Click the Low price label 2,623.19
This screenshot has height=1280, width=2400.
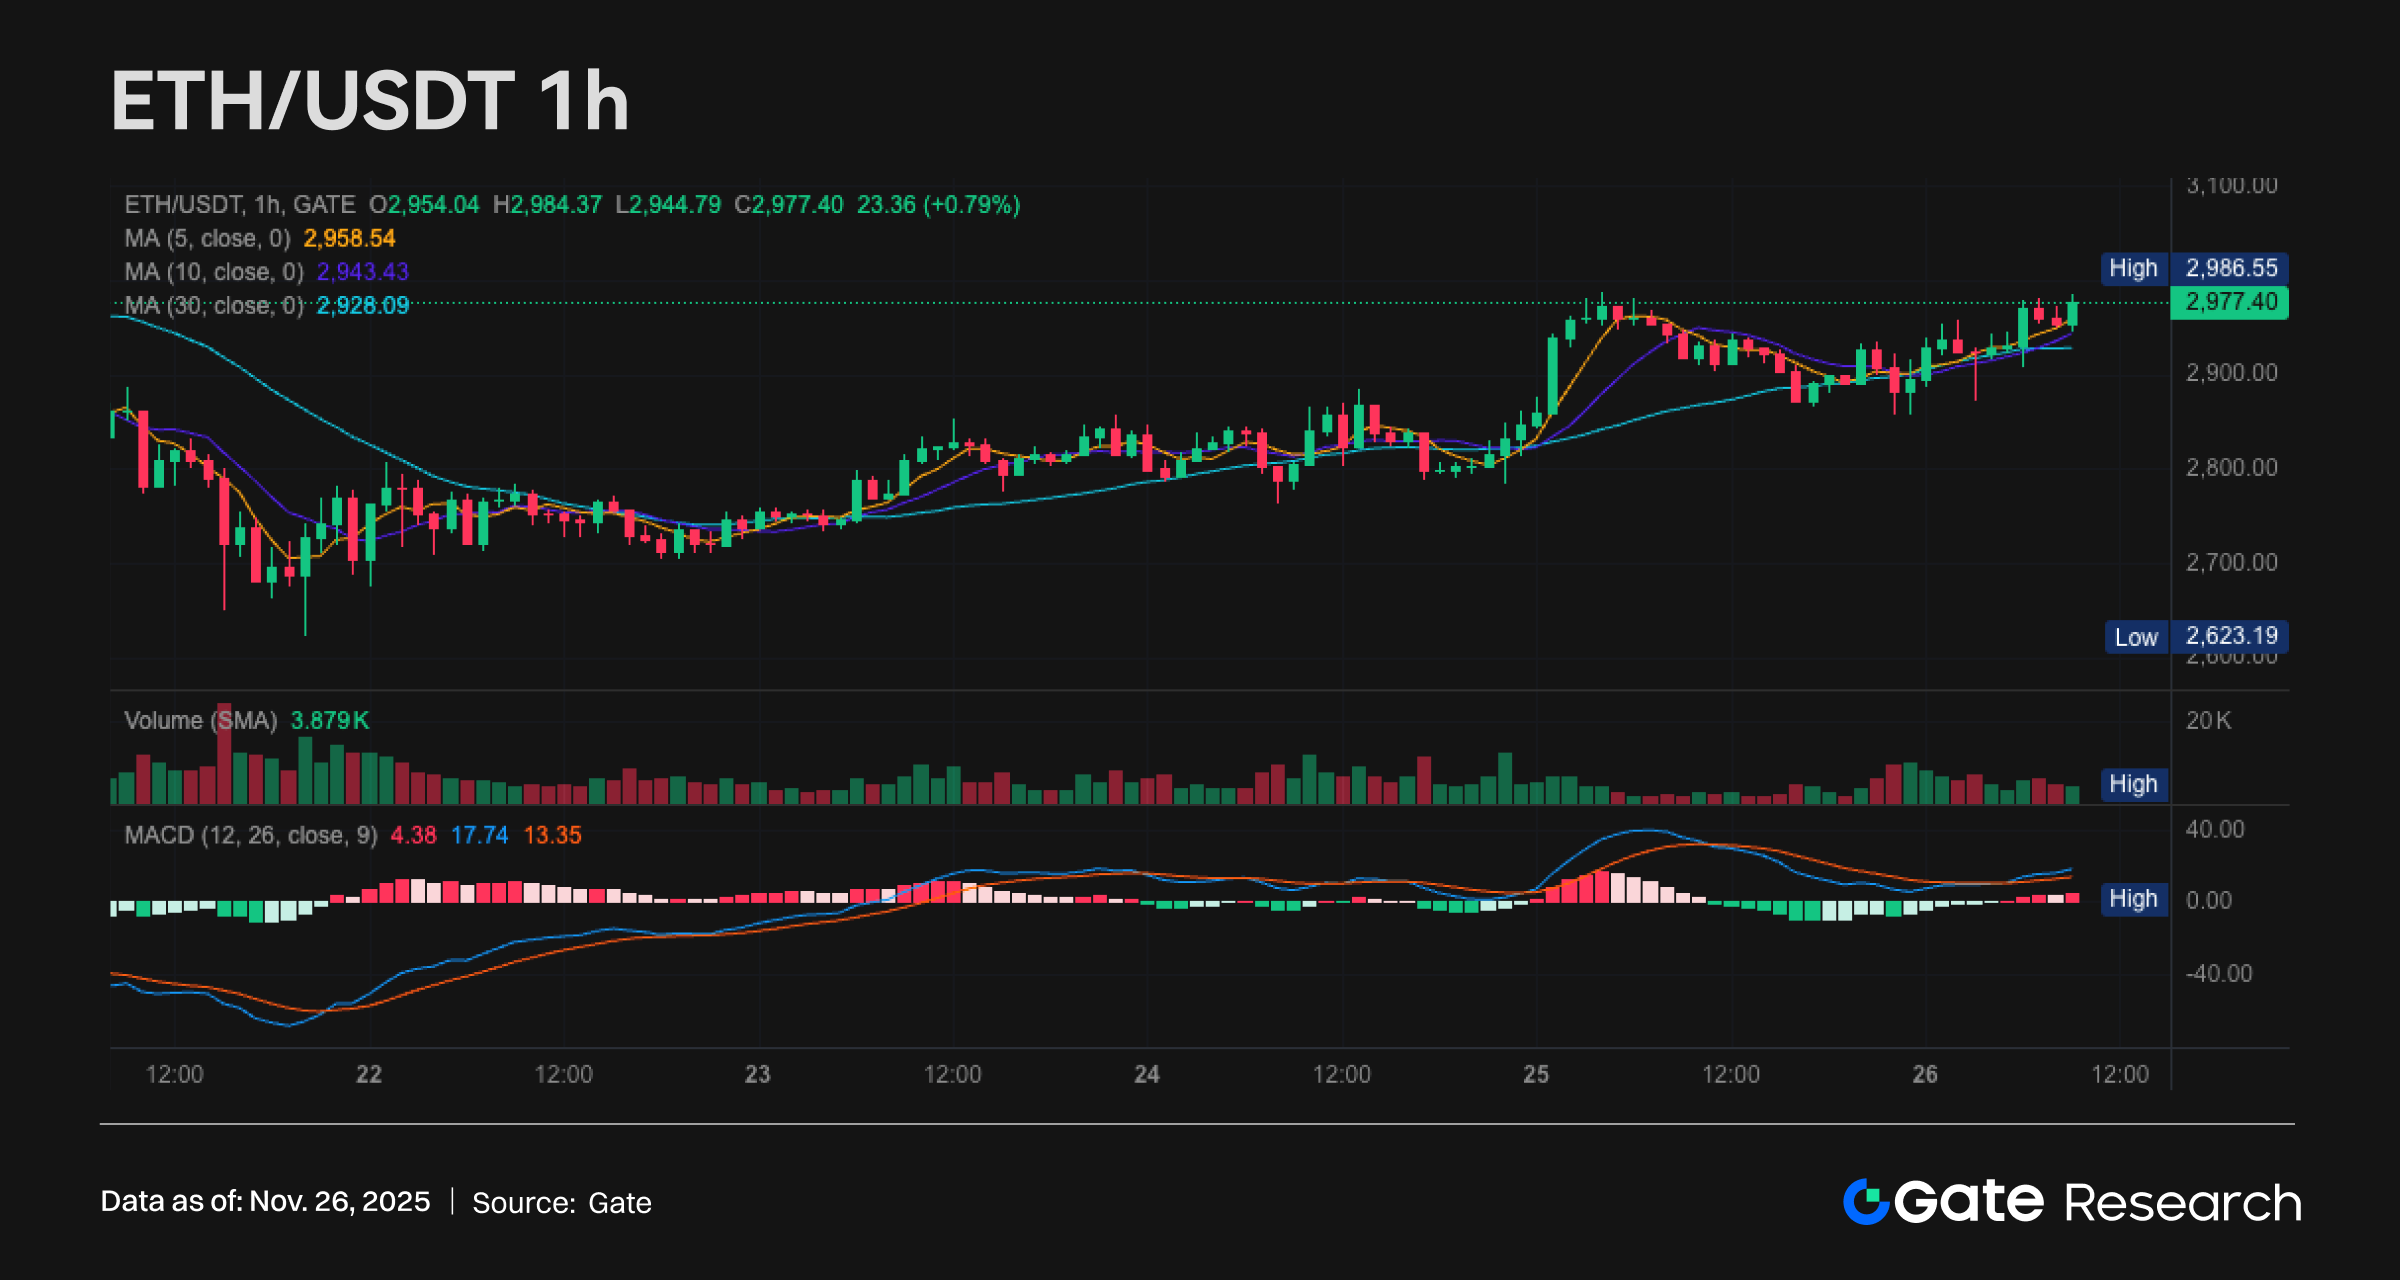(2230, 636)
